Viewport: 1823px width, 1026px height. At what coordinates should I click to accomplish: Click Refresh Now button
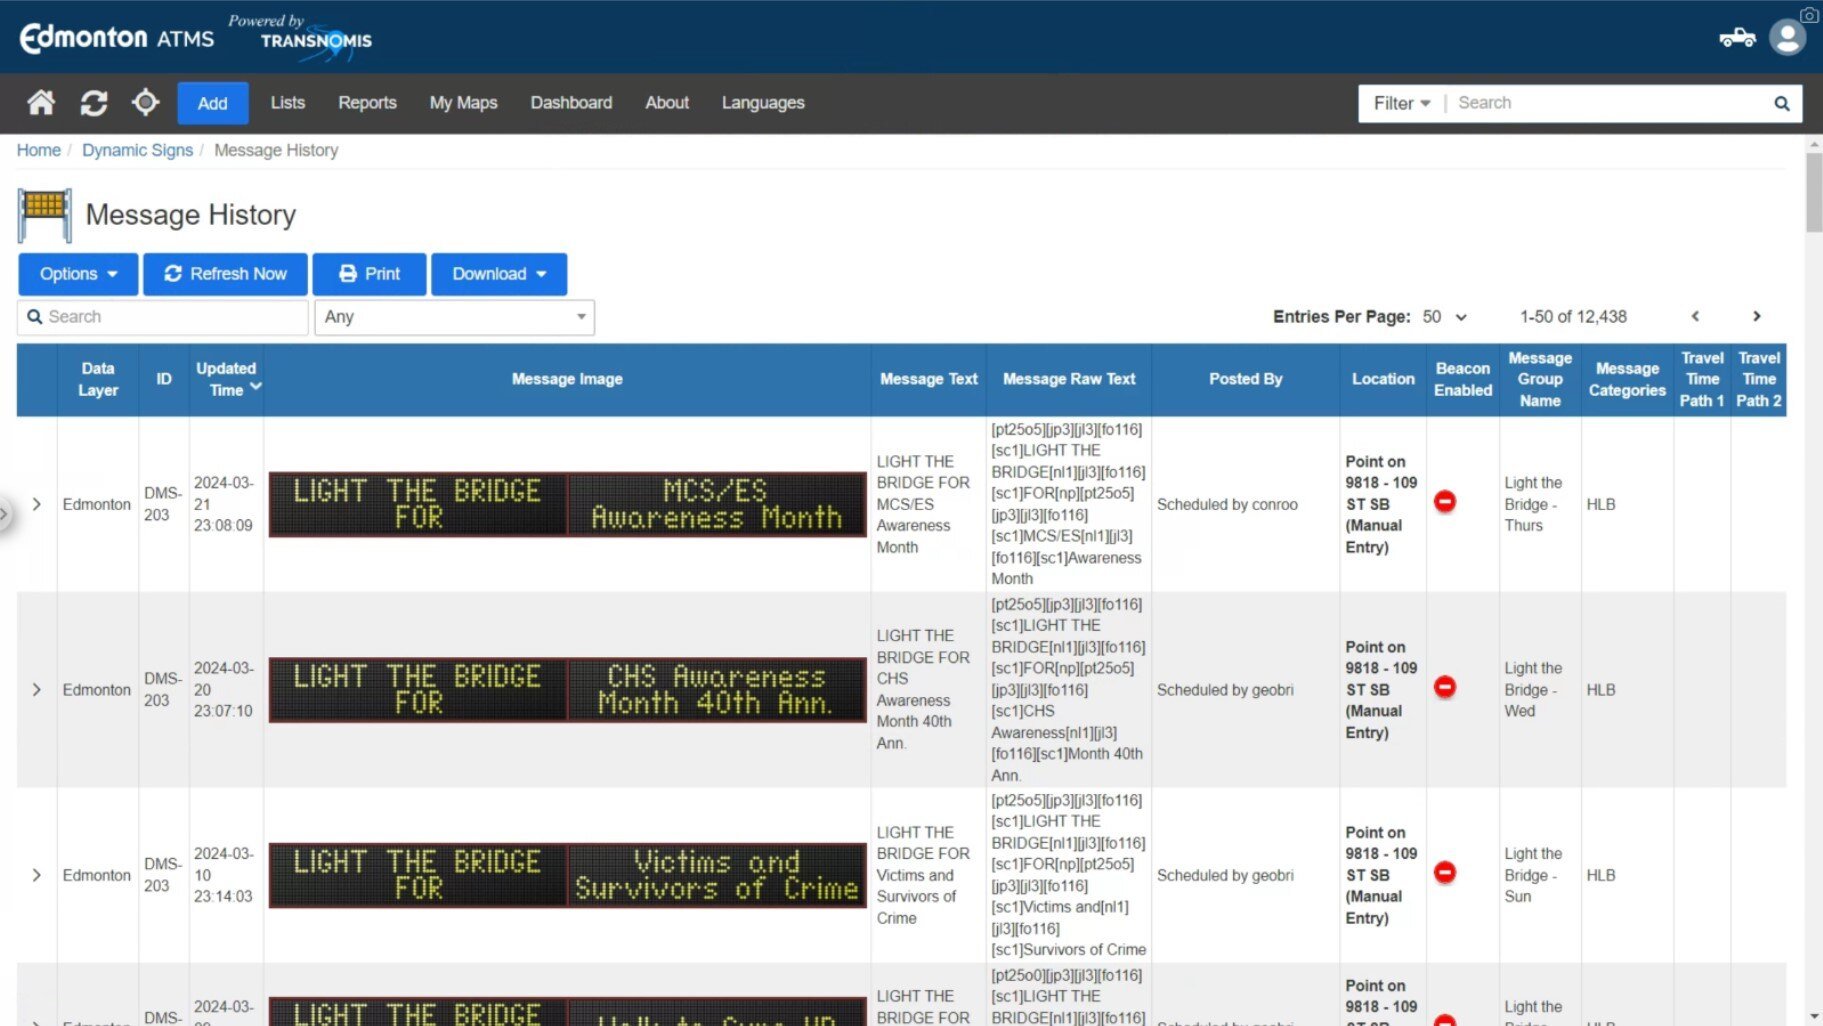click(x=225, y=274)
